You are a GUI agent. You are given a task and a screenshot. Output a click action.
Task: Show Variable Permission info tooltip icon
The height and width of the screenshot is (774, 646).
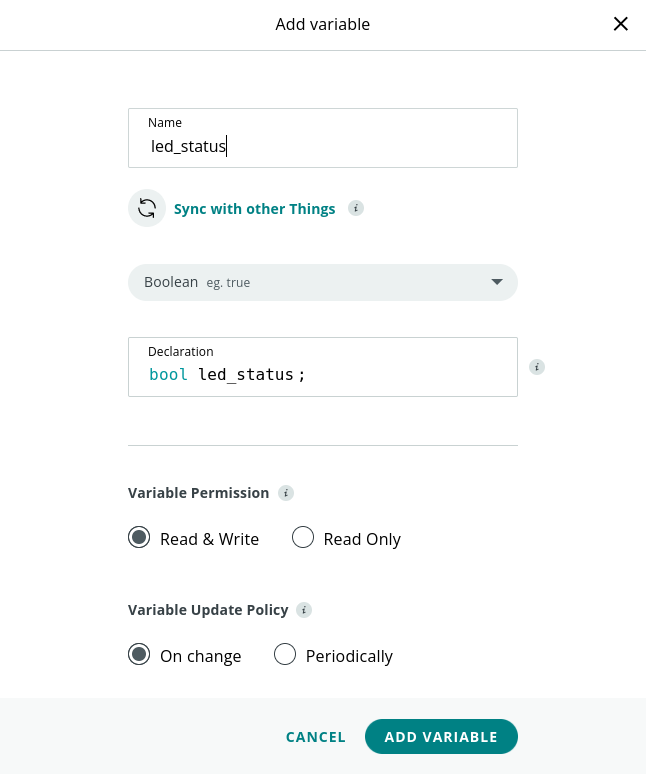pos(286,493)
